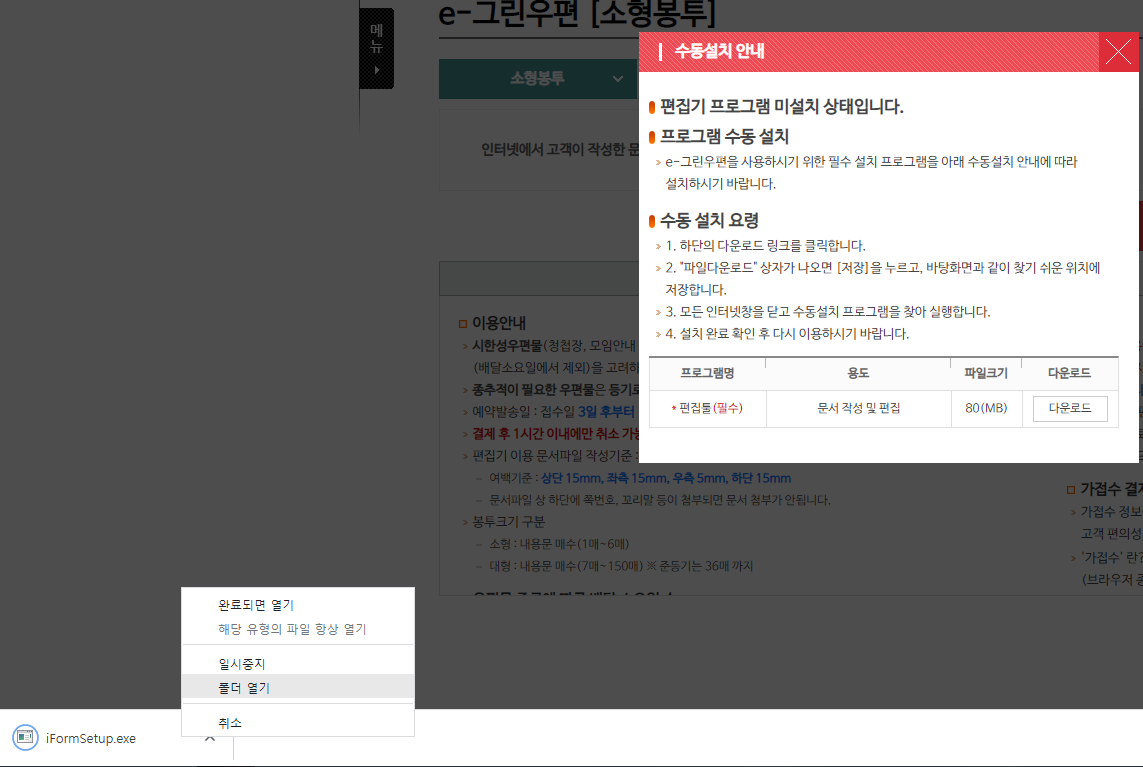Click the 프로그램명 column header

point(707,373)
